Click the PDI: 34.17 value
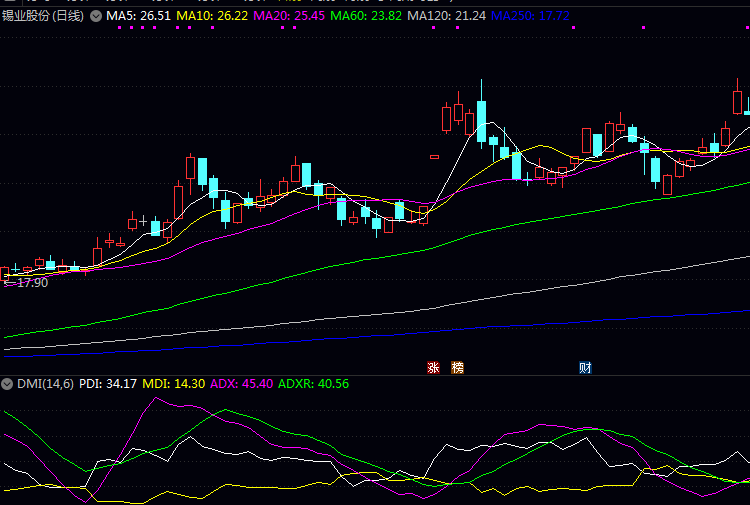 (x=108, y=384)
